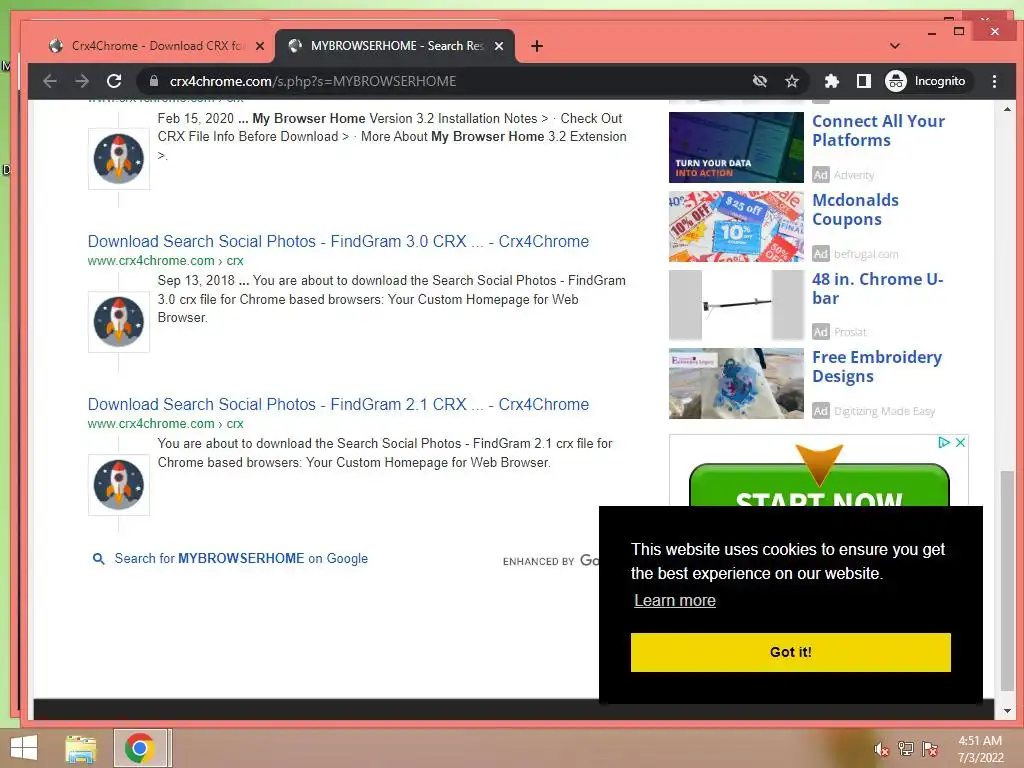This screenshot has height=768, width=1024.
Task: Close the Crx4Chrome Download CRX tab
Action: click(x=260, y=46)
